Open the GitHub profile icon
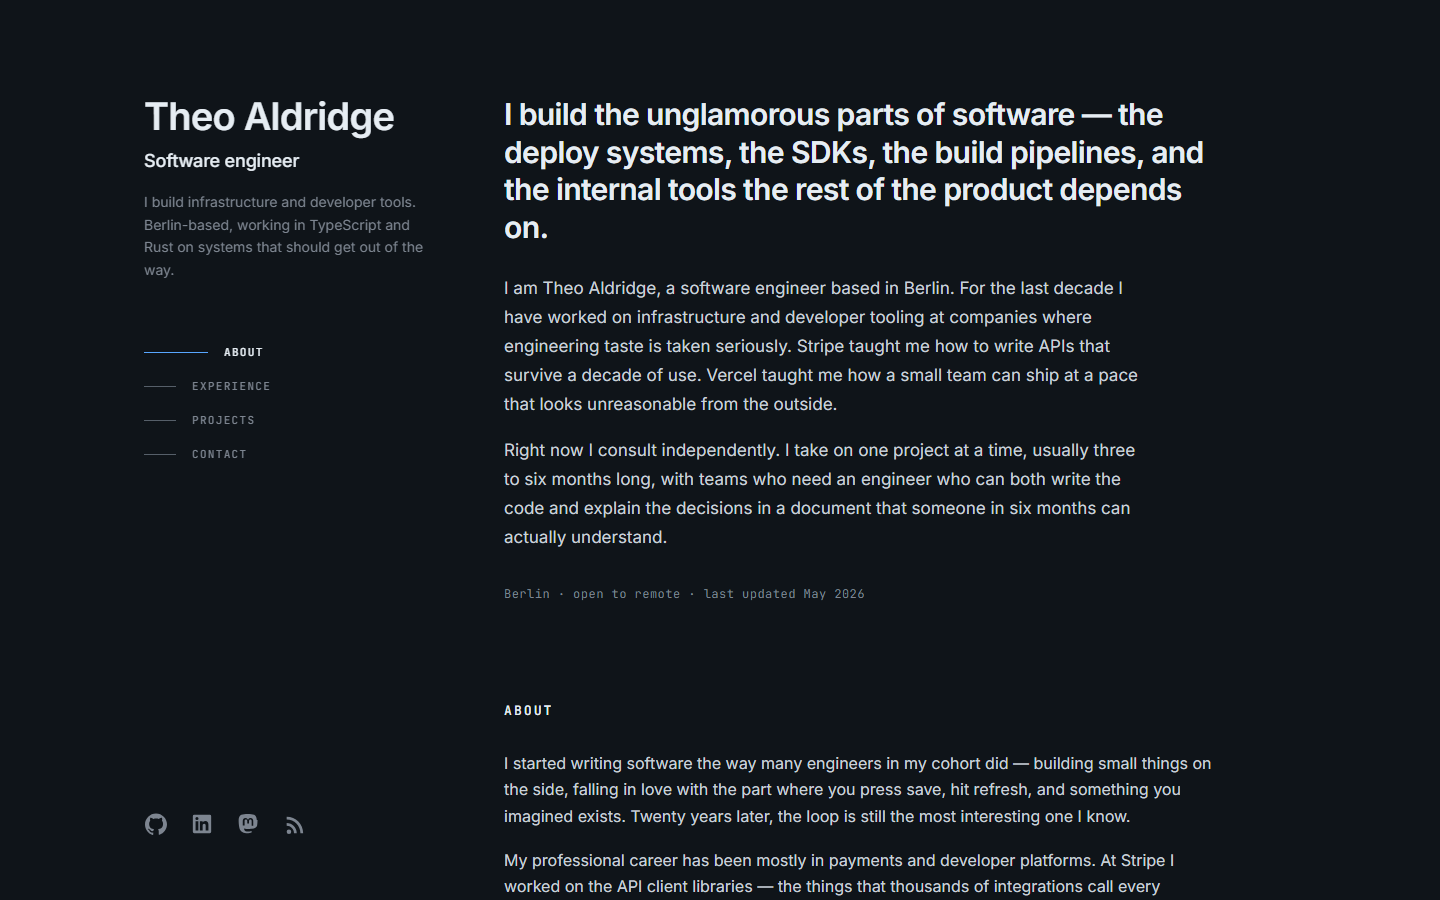The height and width of the screenshot is (900, 1440). click(156, 824)
